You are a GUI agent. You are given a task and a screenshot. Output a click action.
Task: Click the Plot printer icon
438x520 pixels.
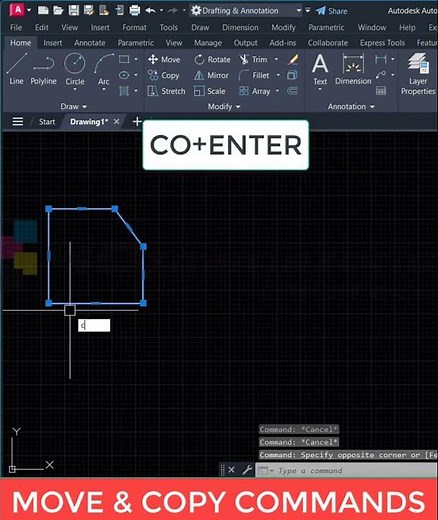coord(134,10)
